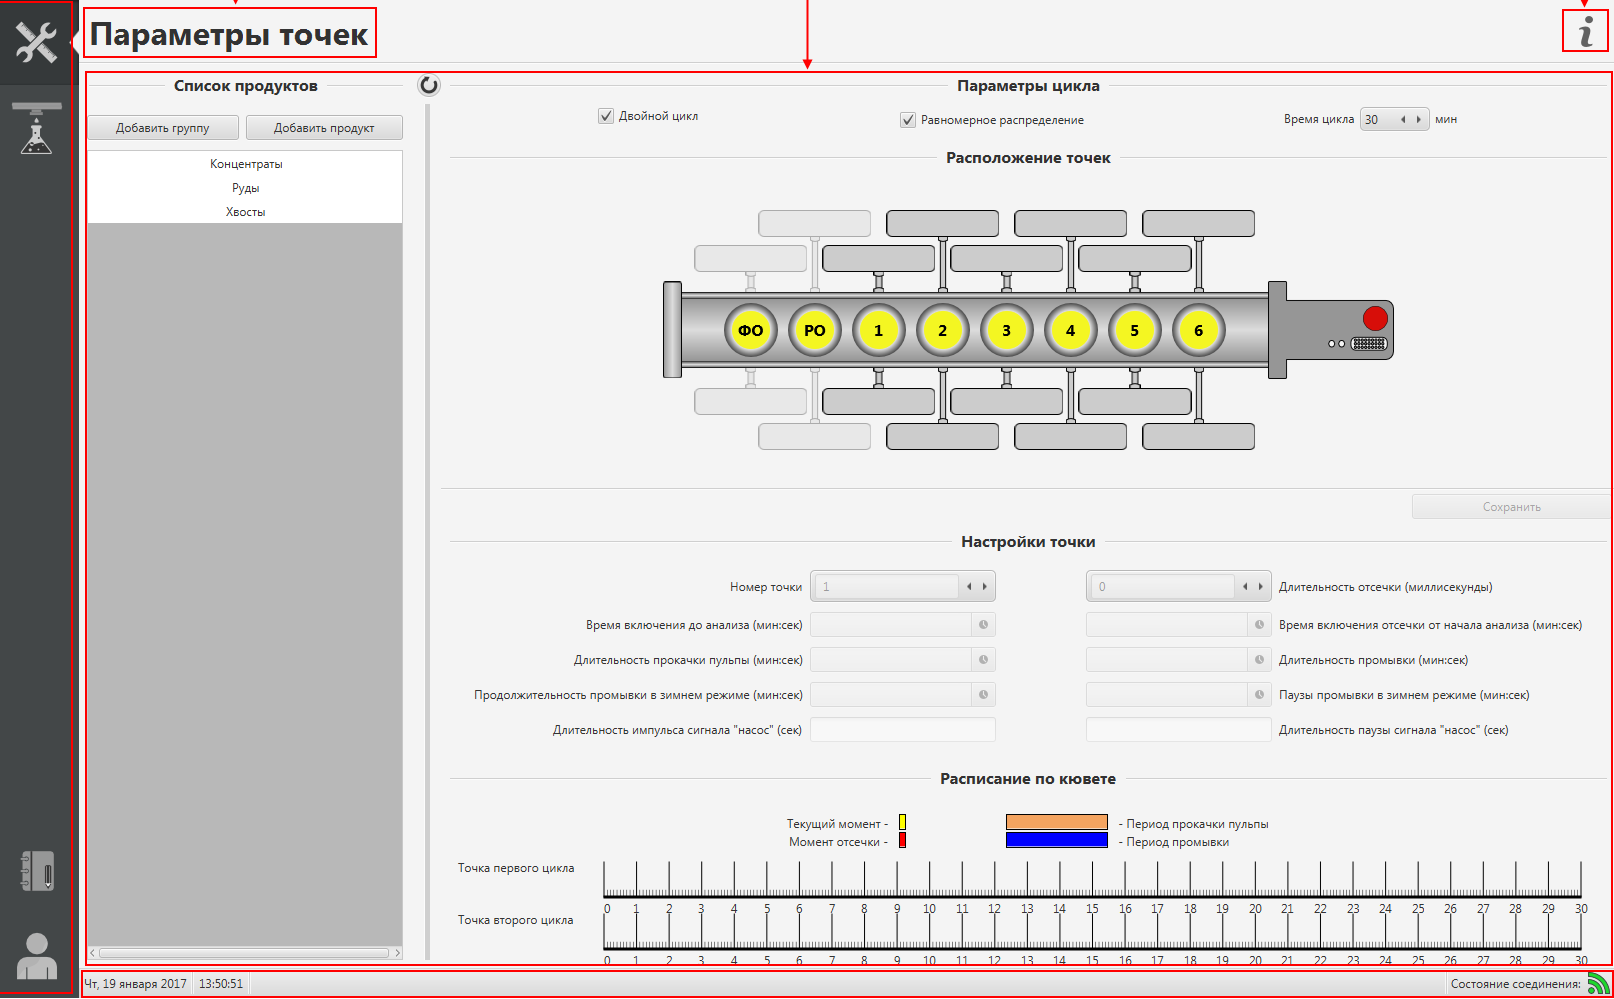The width and height of the screenshot is (1614, 999).
Task: Open clock picker for Паузы промывки в зимнем режиме
Action: pos(1260,695)
